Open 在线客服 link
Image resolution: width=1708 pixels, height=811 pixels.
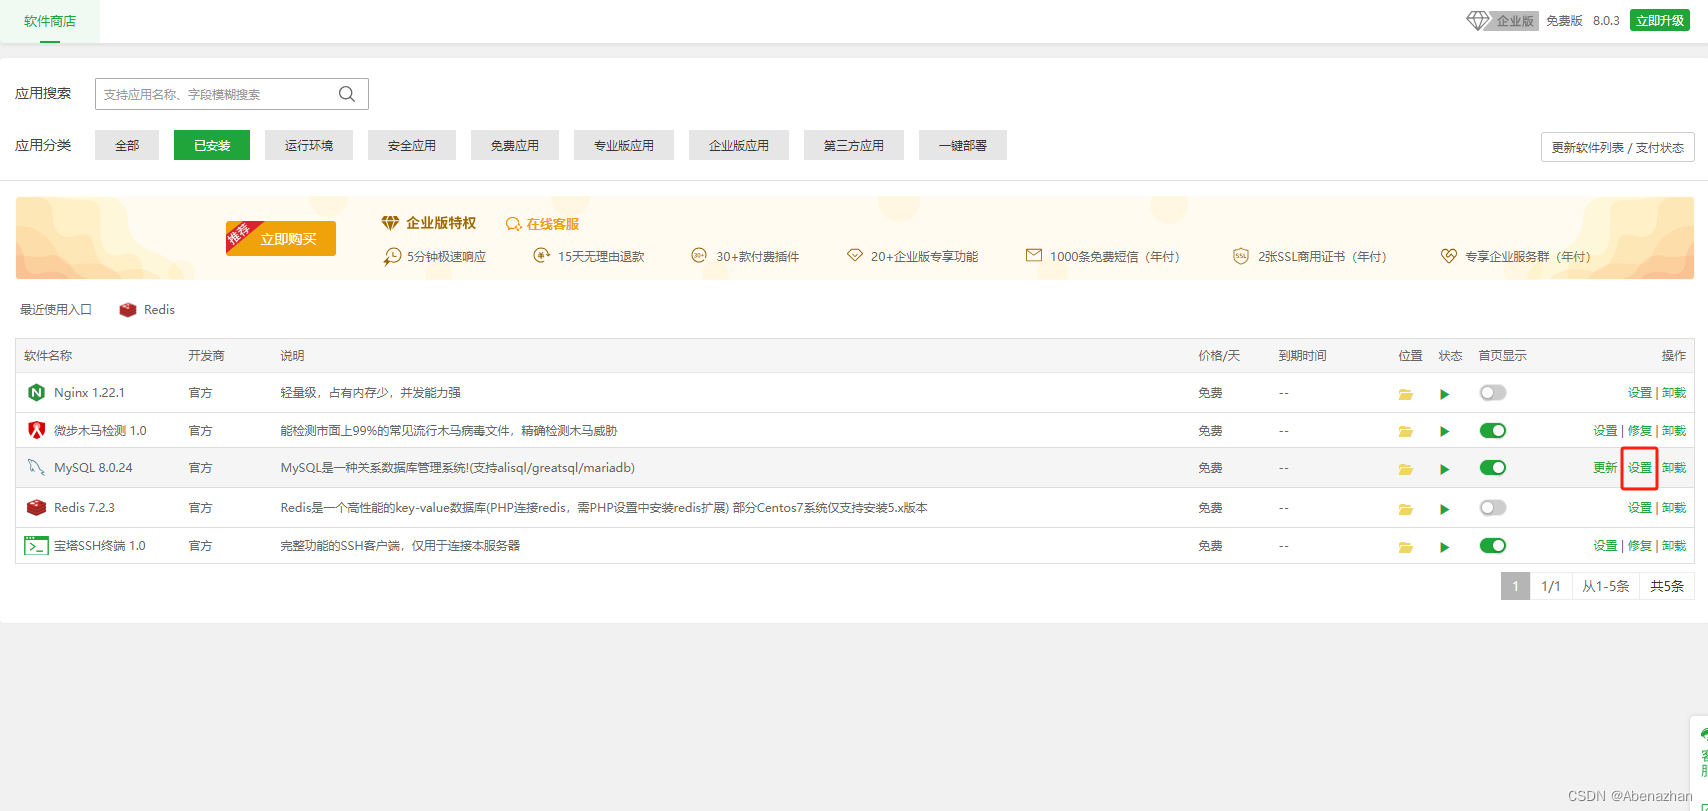click(x=553, y=224)
